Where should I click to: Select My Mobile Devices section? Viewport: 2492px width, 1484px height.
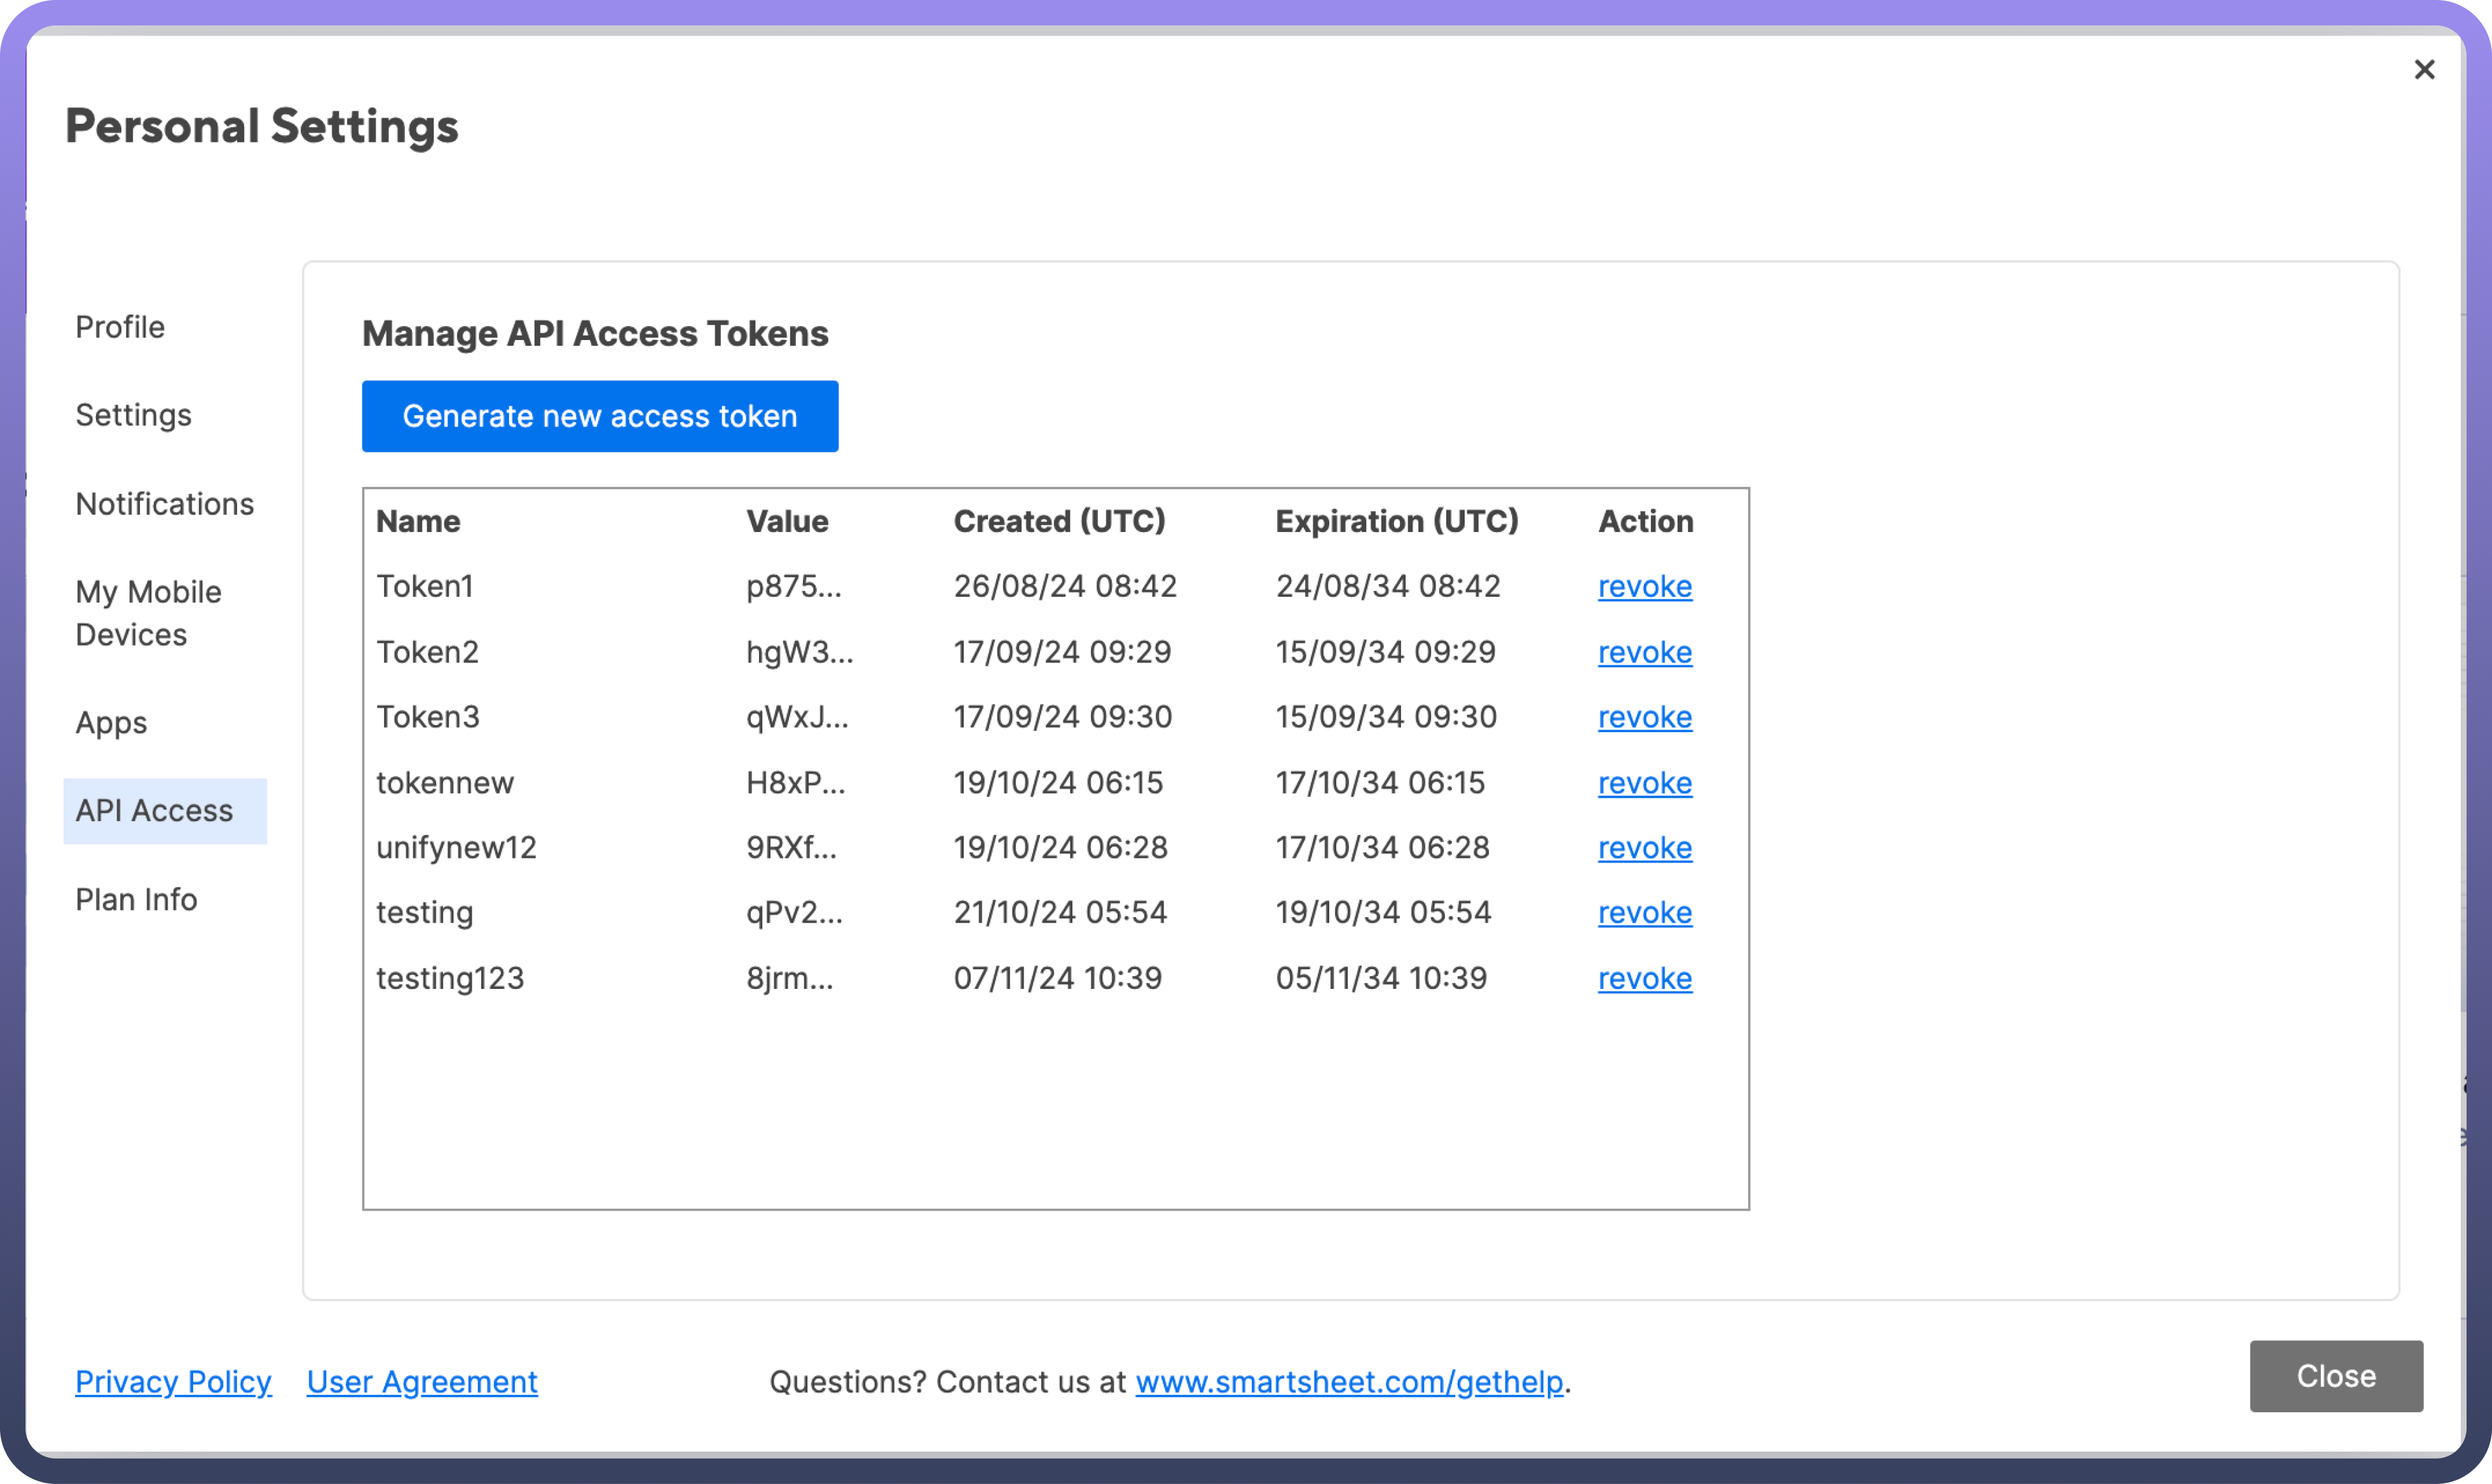click(148, 613)
